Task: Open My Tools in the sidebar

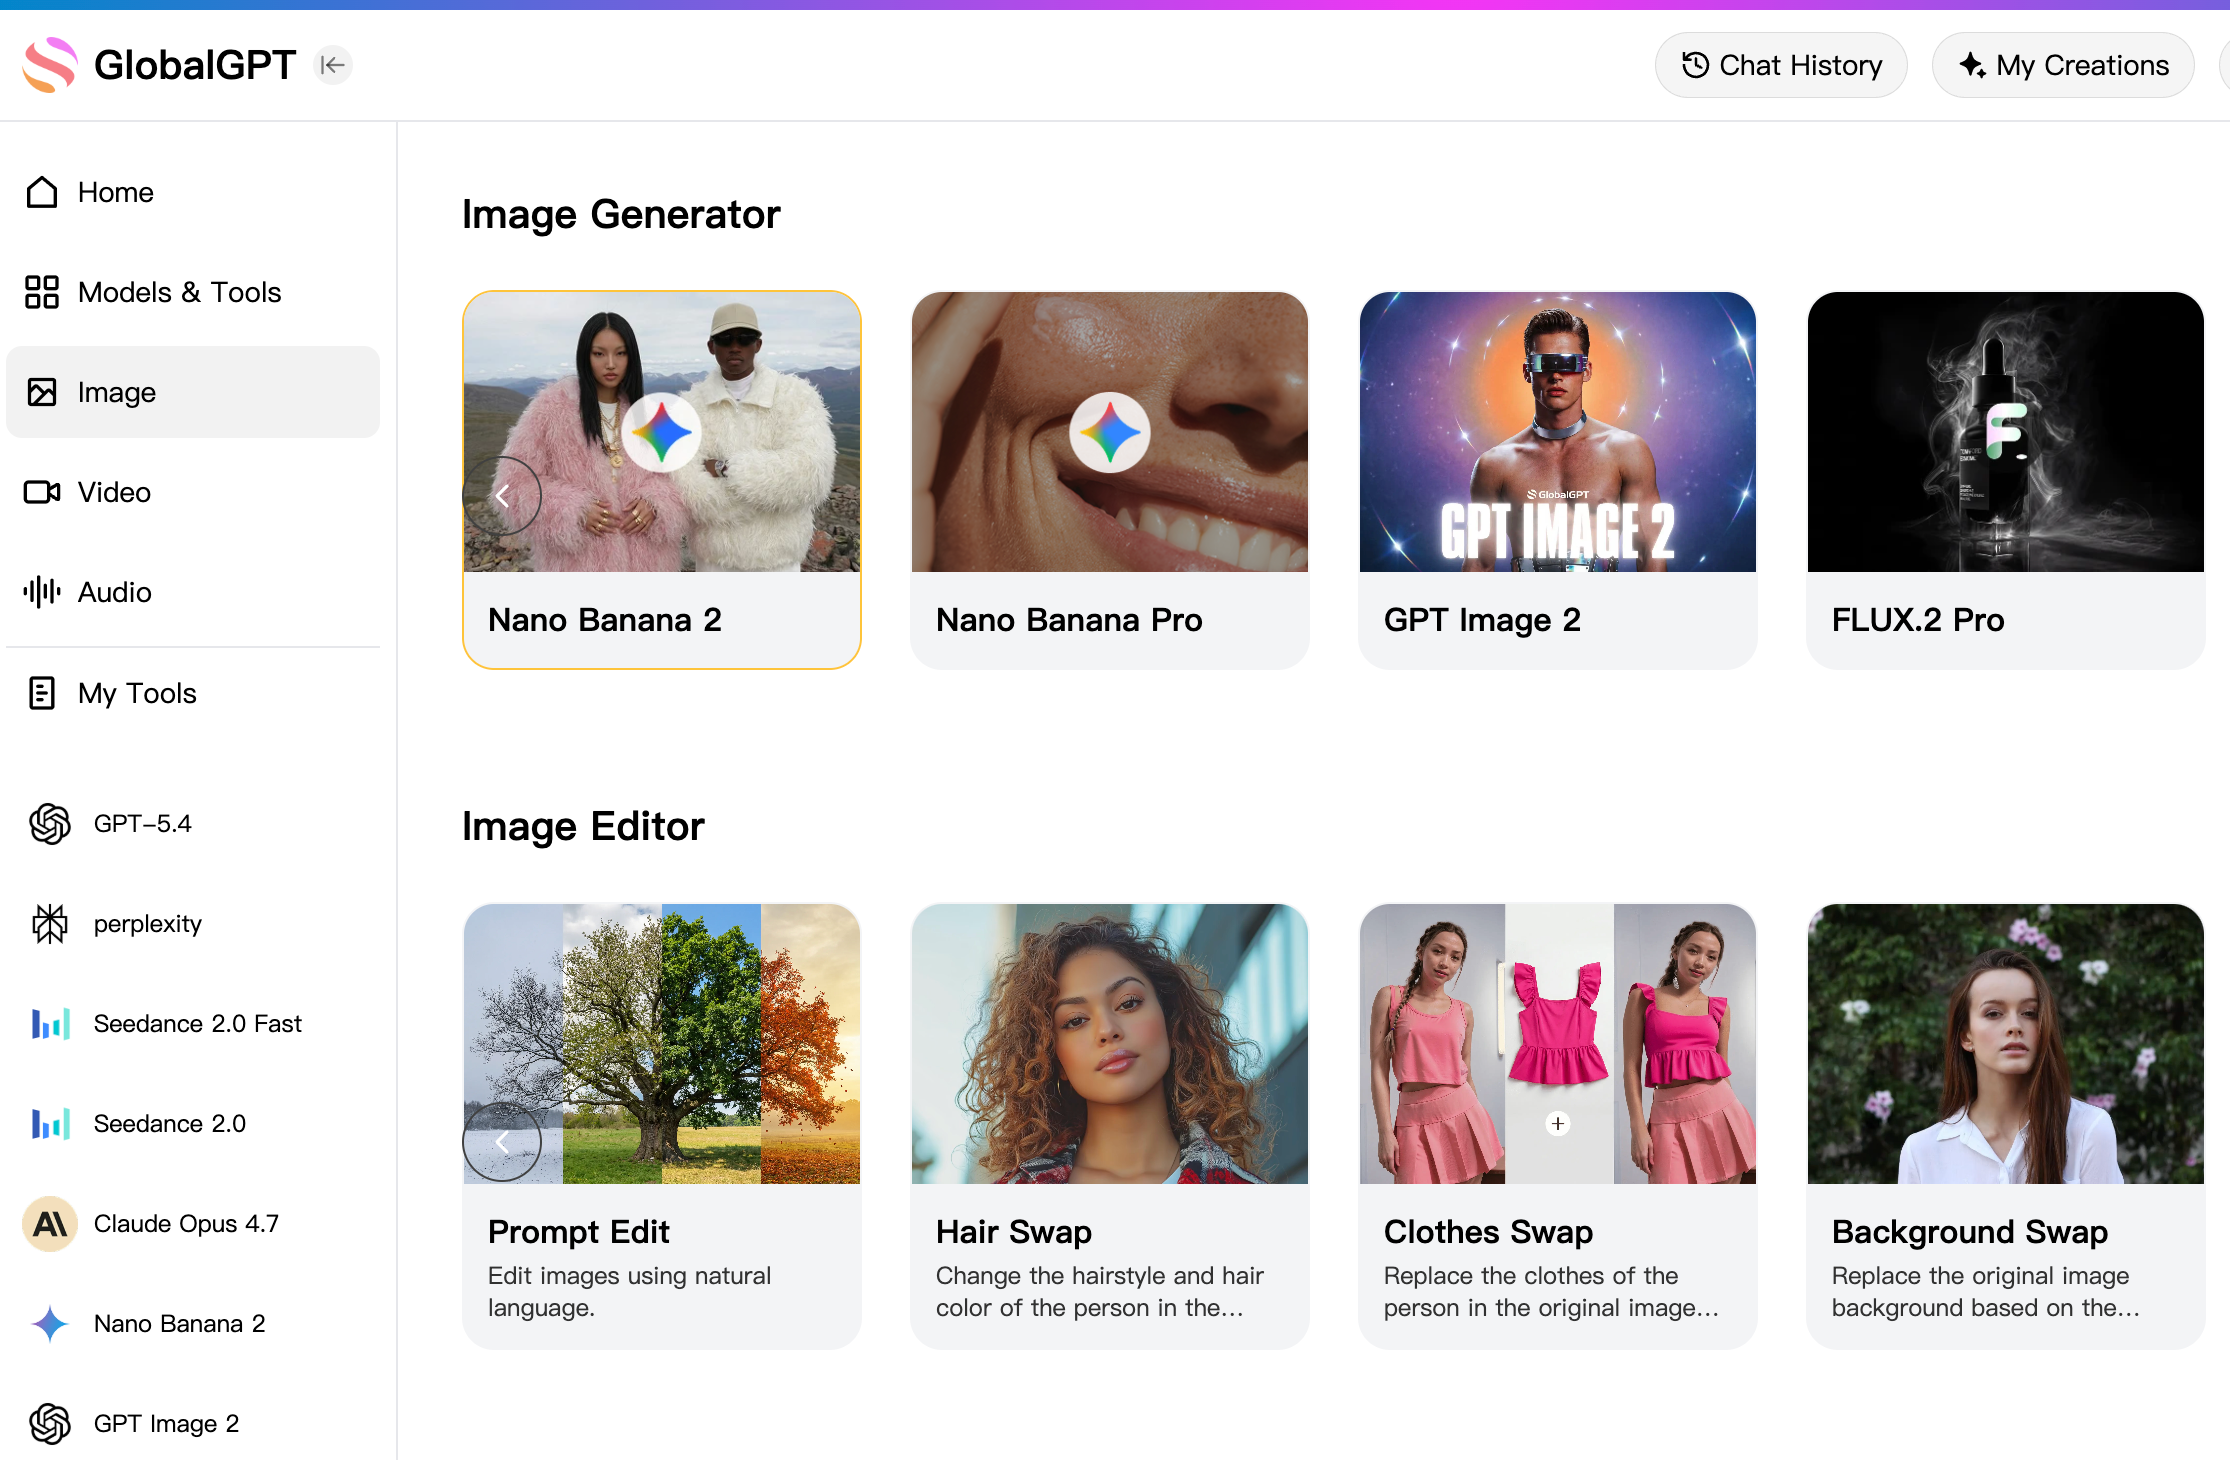Action: point(137,693)
